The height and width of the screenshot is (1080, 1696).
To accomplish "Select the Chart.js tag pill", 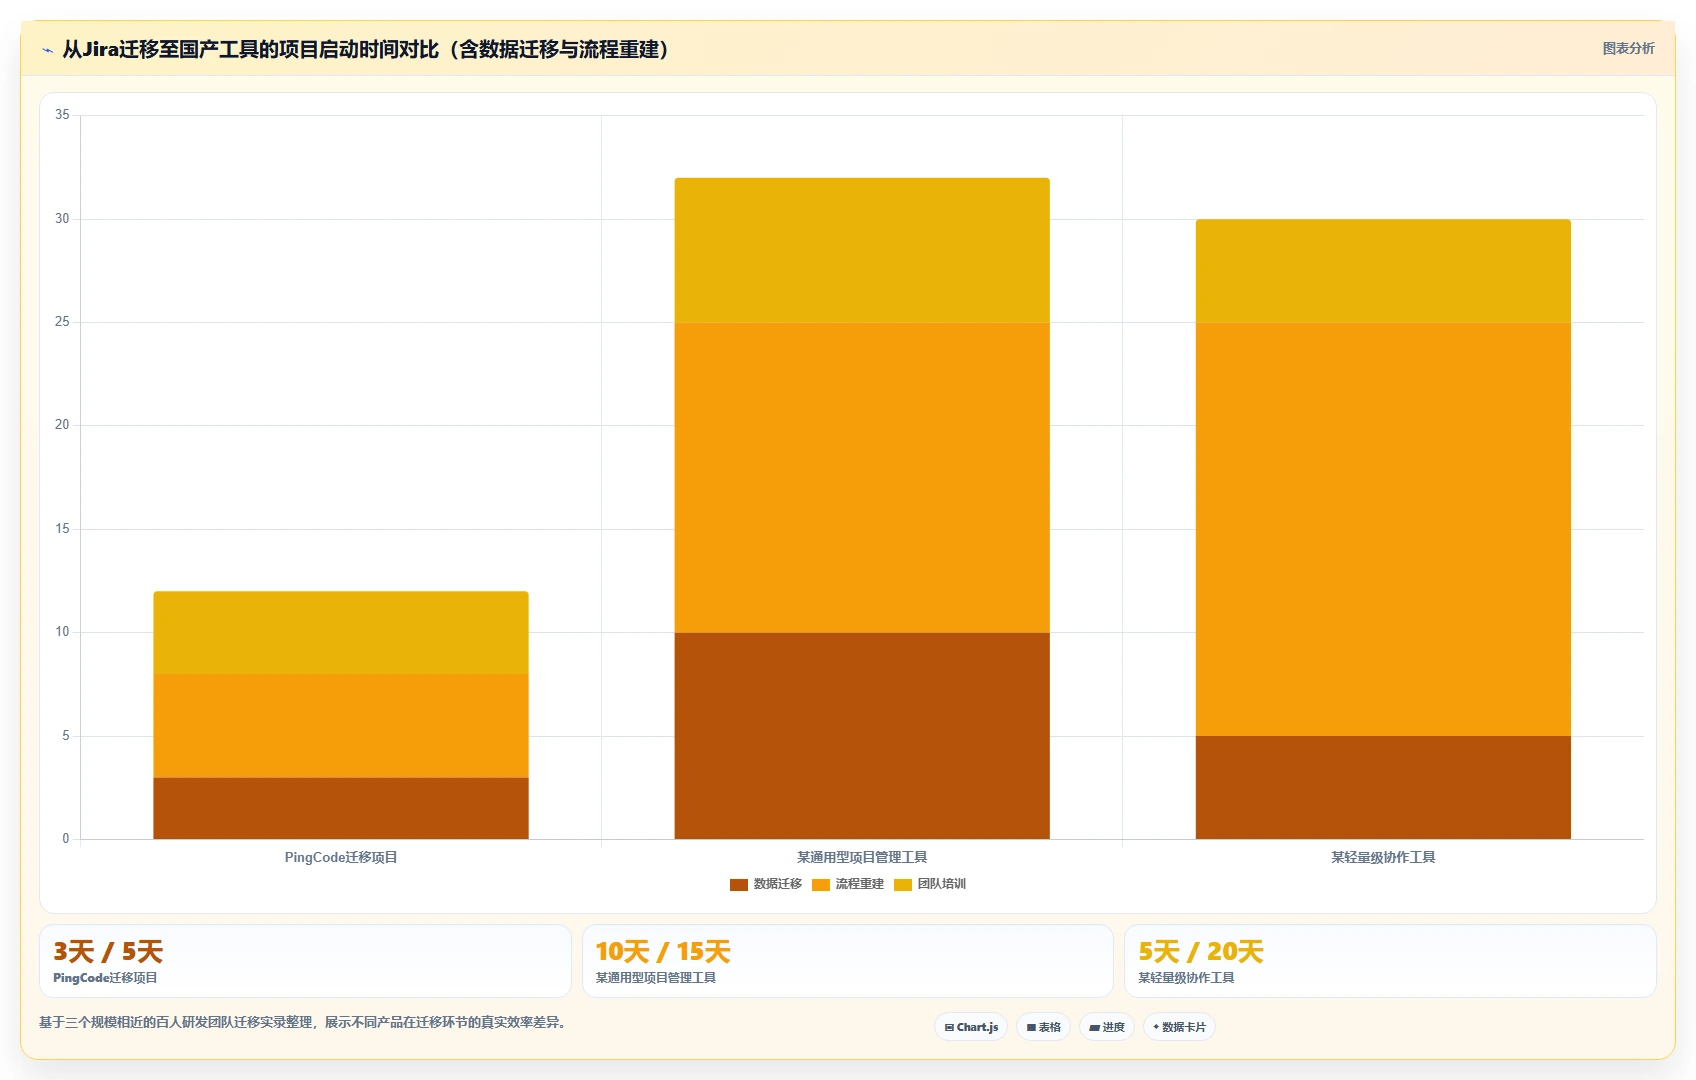I will tap(971, 1027).
